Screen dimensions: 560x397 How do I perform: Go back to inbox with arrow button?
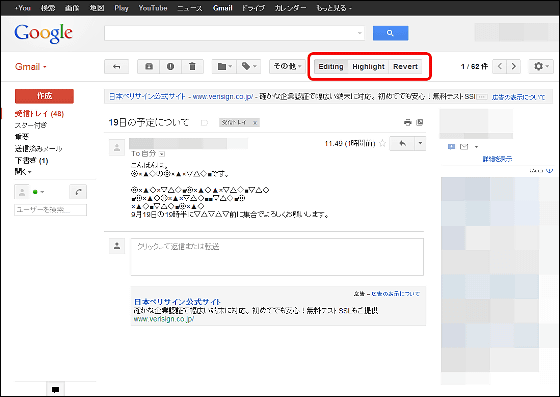tap(116, 67)
